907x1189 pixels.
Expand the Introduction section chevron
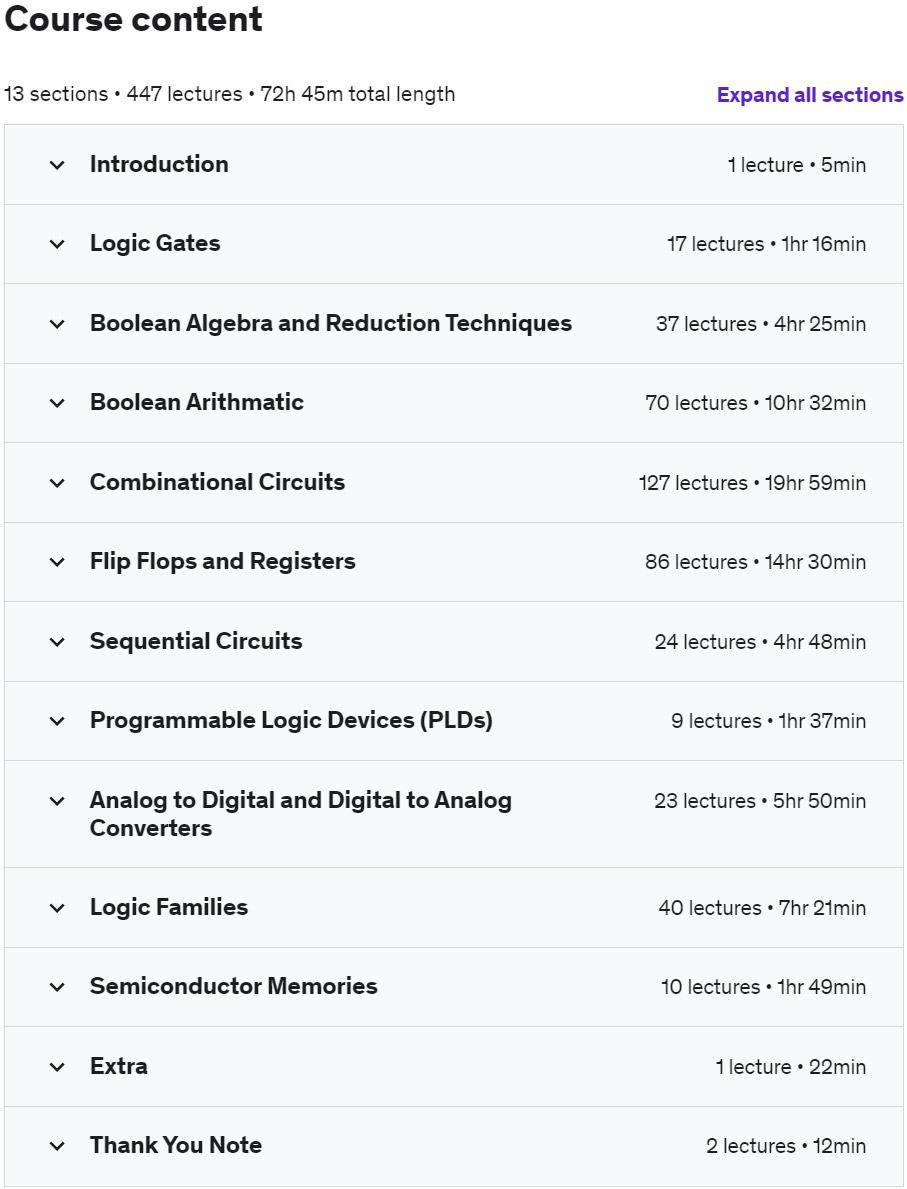click(x=57, y=165)
